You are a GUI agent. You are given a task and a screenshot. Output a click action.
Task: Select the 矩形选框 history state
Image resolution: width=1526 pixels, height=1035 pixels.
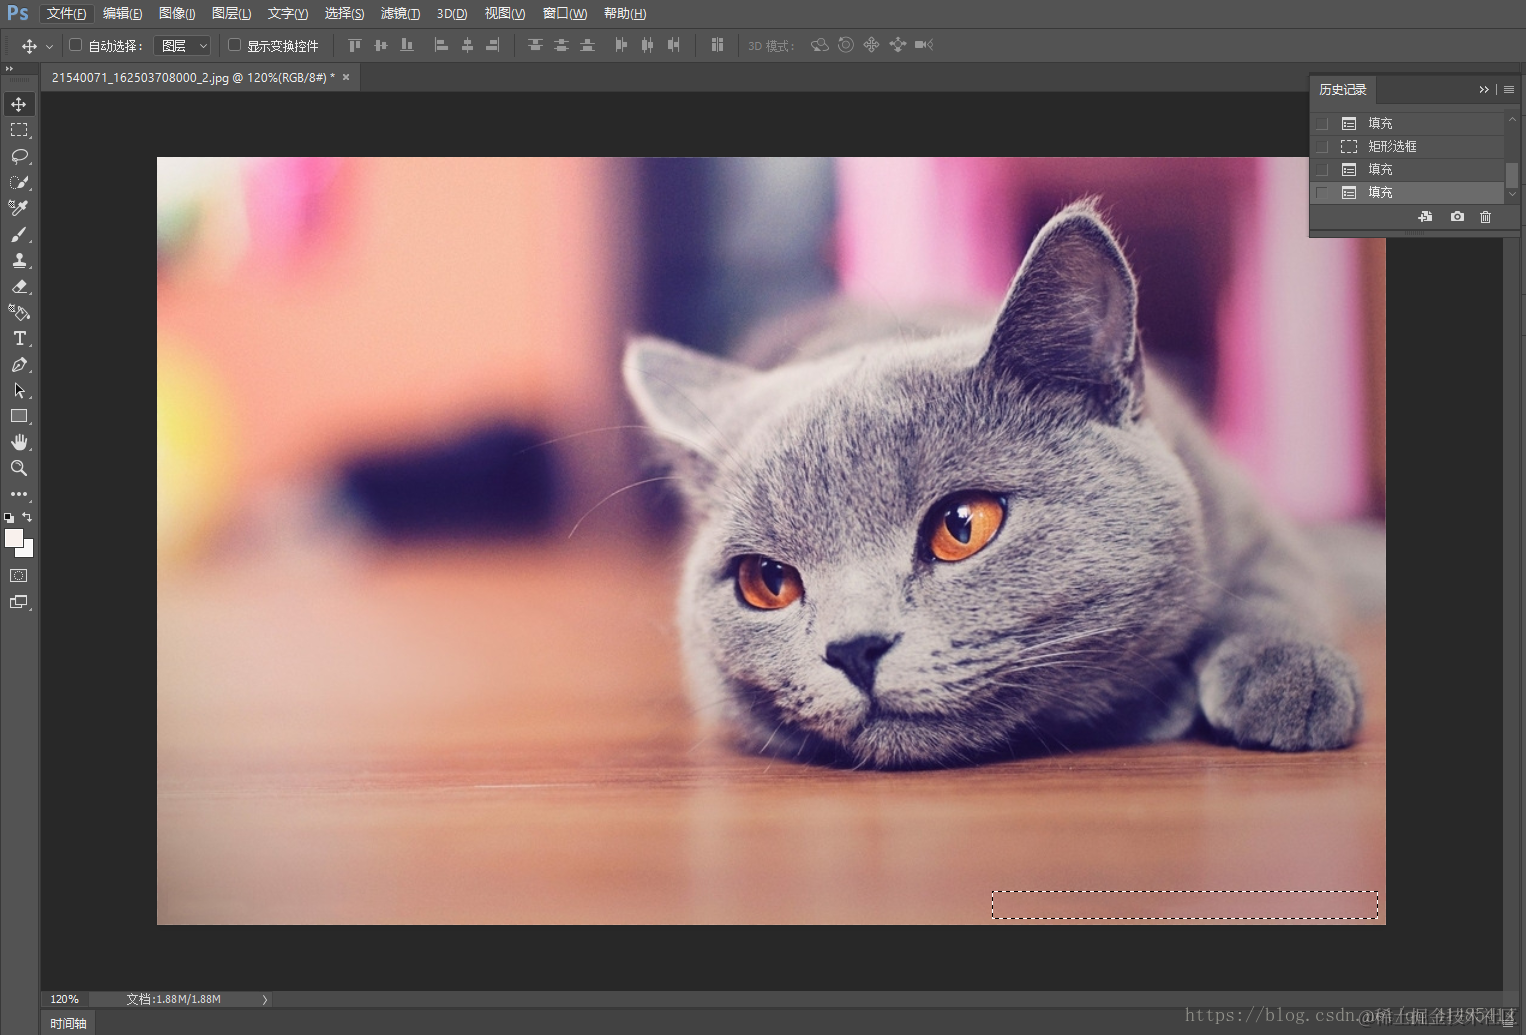tap(1407, 146)
